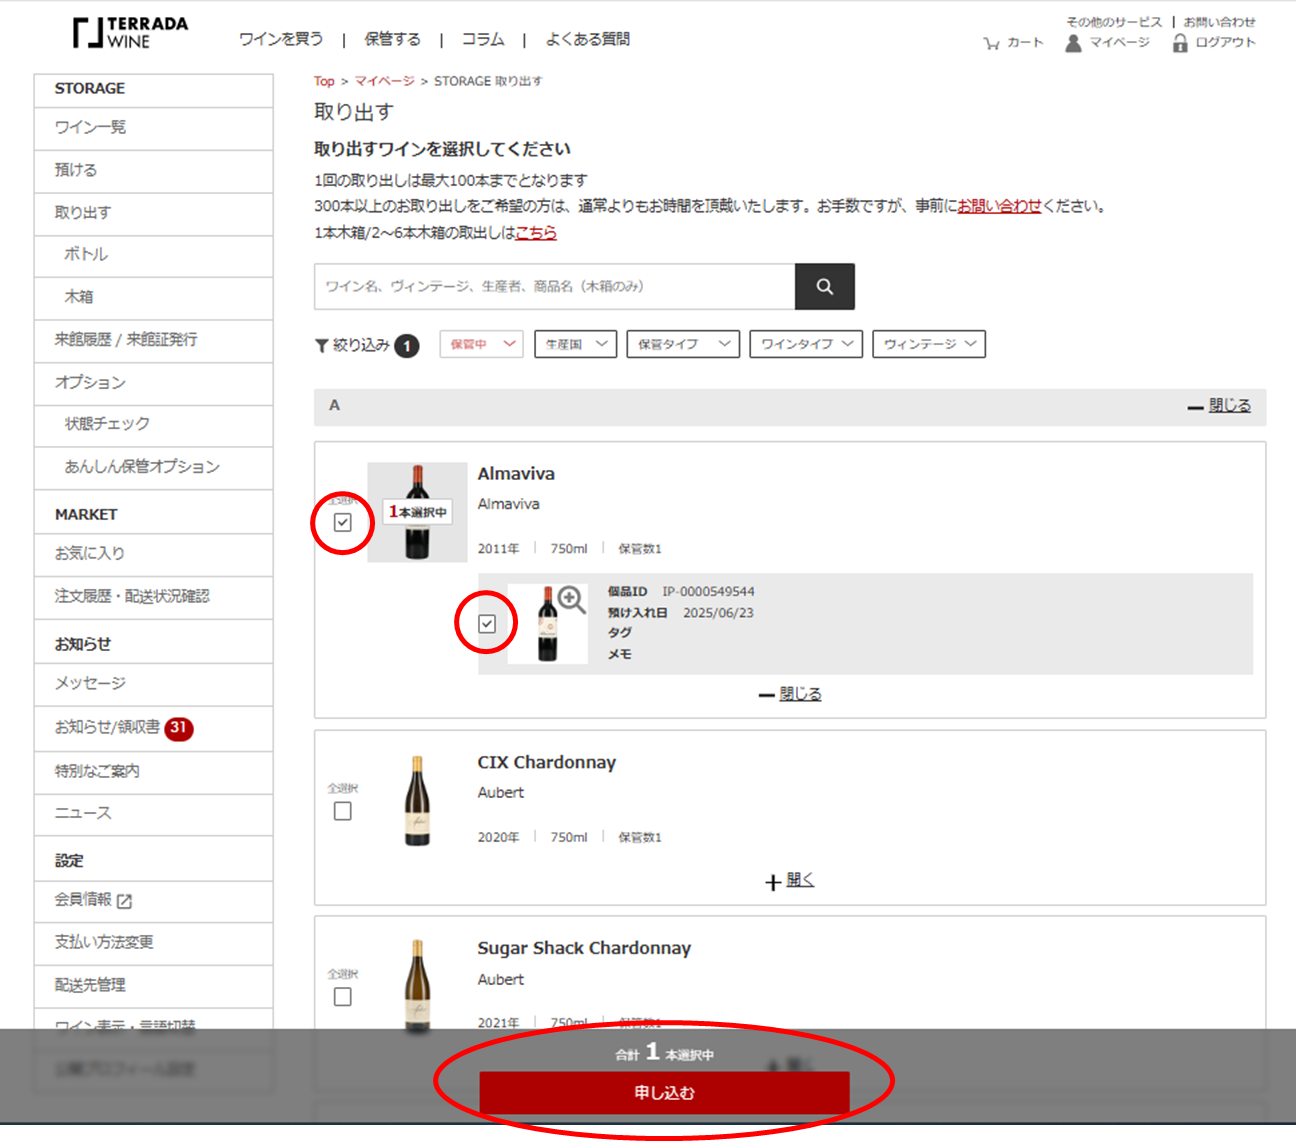
Task: Click the Almaviva main bottle thumbnail
Action: click(417, 512)
